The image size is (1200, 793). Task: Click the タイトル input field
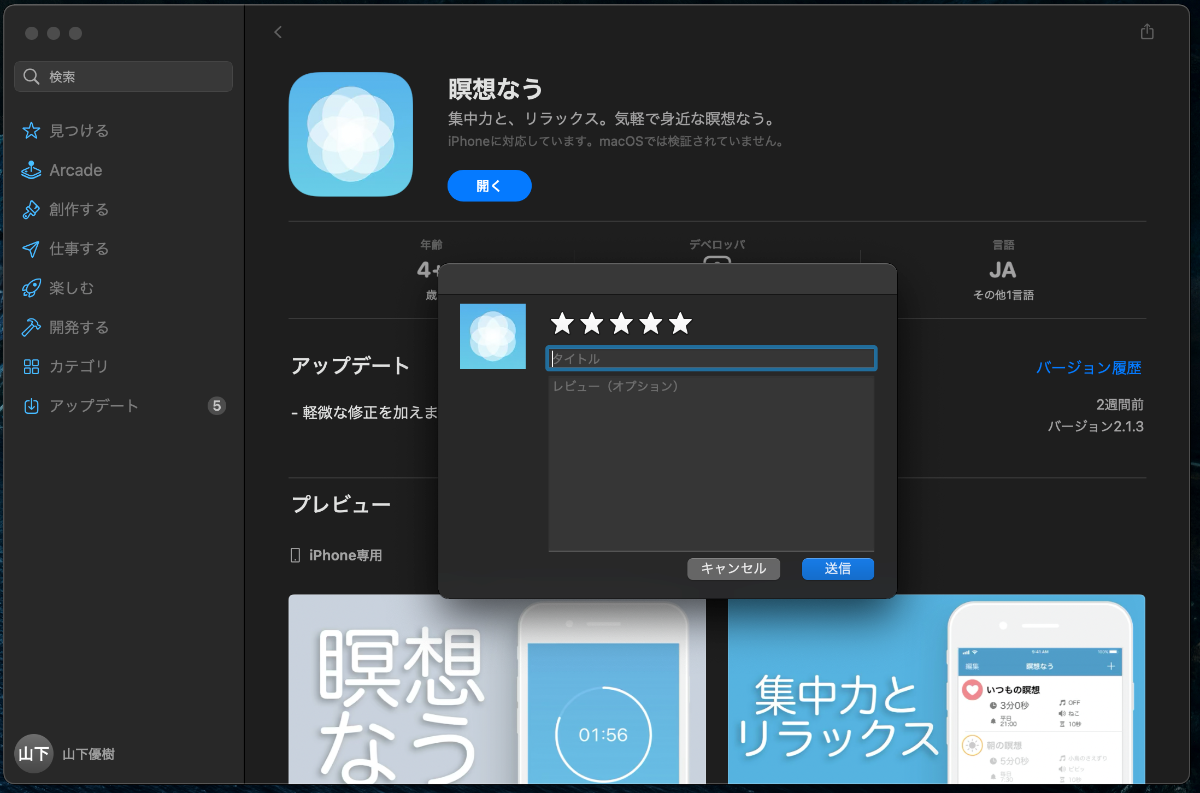point(712,358)
